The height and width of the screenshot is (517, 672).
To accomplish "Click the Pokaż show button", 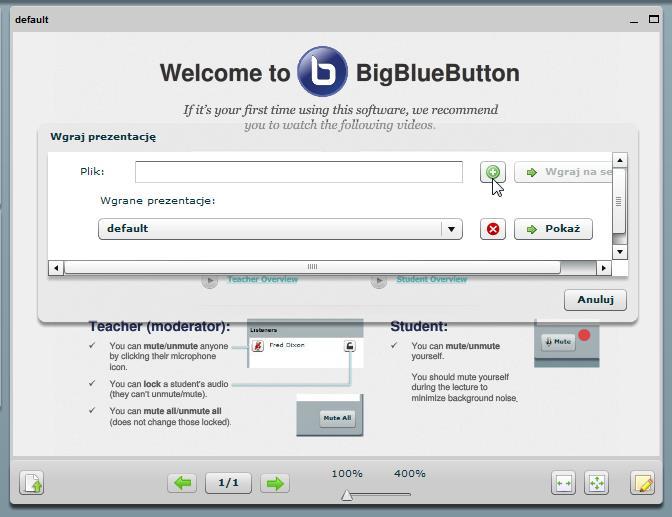I will pyautogui.click(x=553, y=229).
